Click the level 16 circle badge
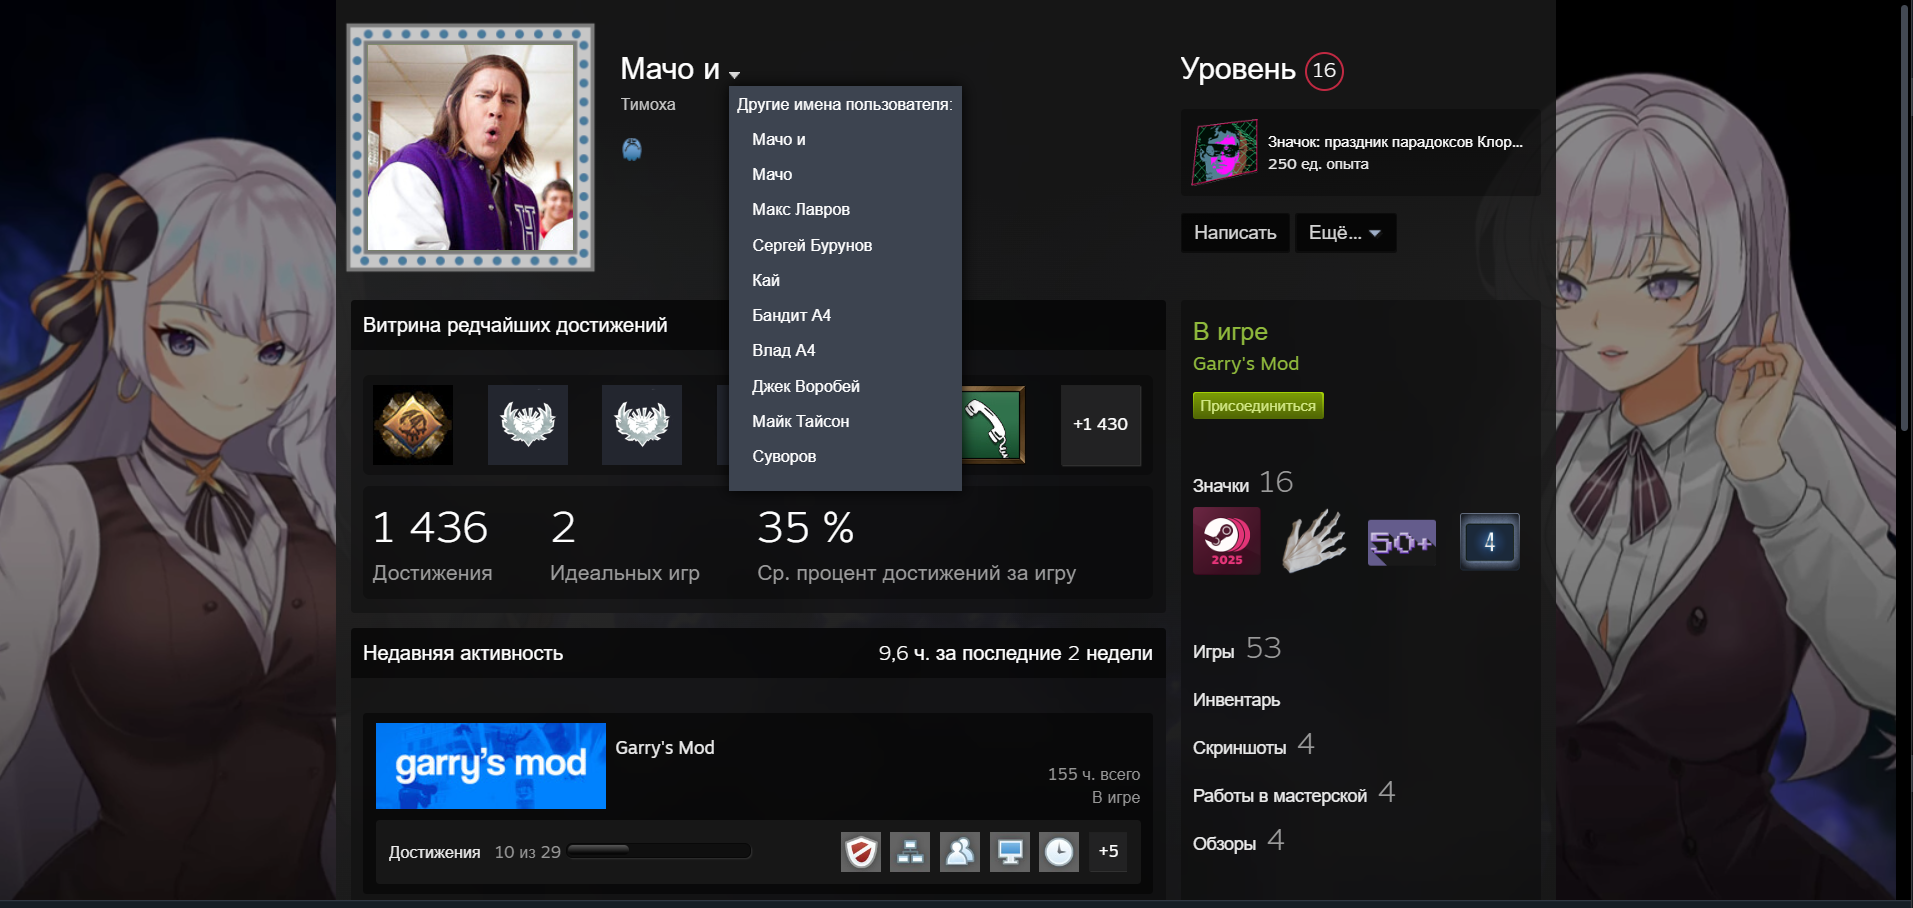 click(x=1324, y=71)
